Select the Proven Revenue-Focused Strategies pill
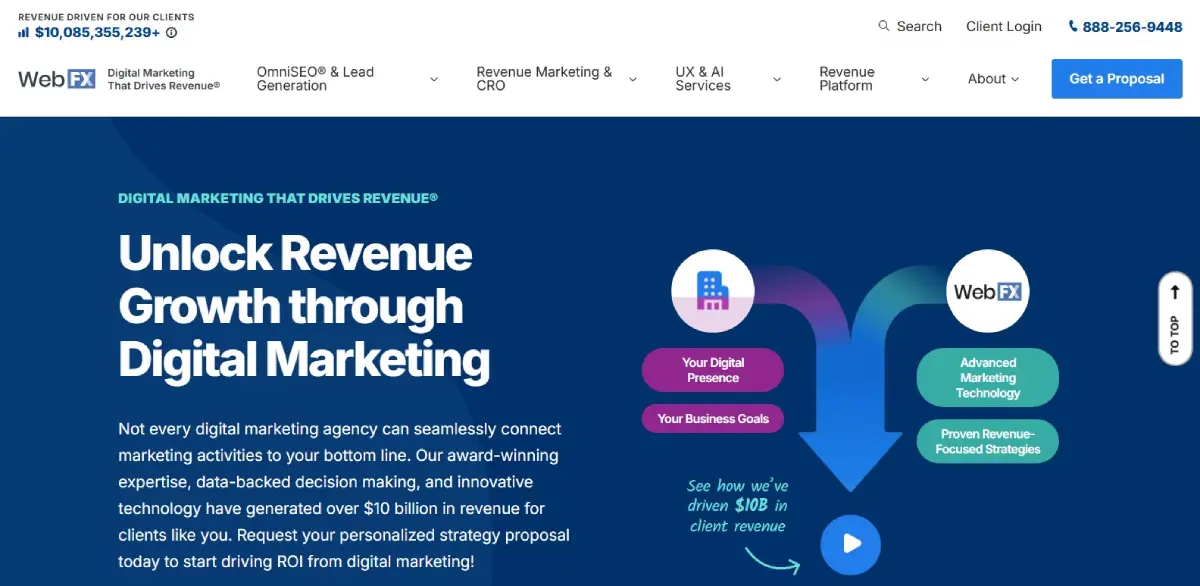This screenshot has width=1200, height=586. 987,441
